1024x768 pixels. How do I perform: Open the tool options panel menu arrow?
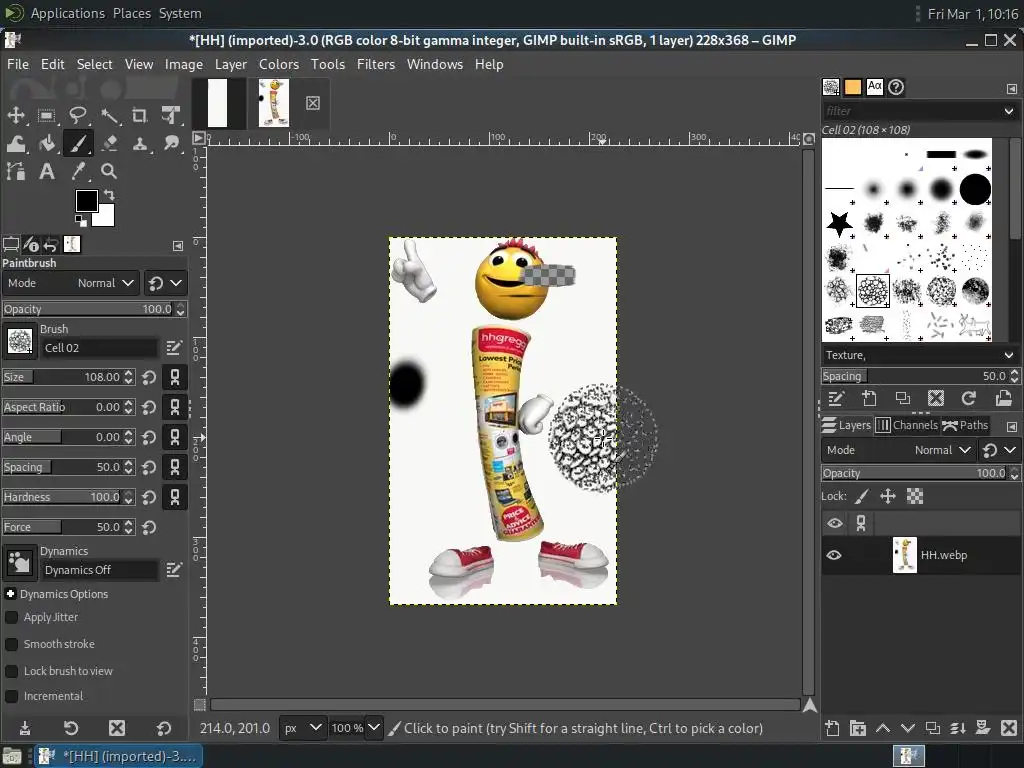178,246
